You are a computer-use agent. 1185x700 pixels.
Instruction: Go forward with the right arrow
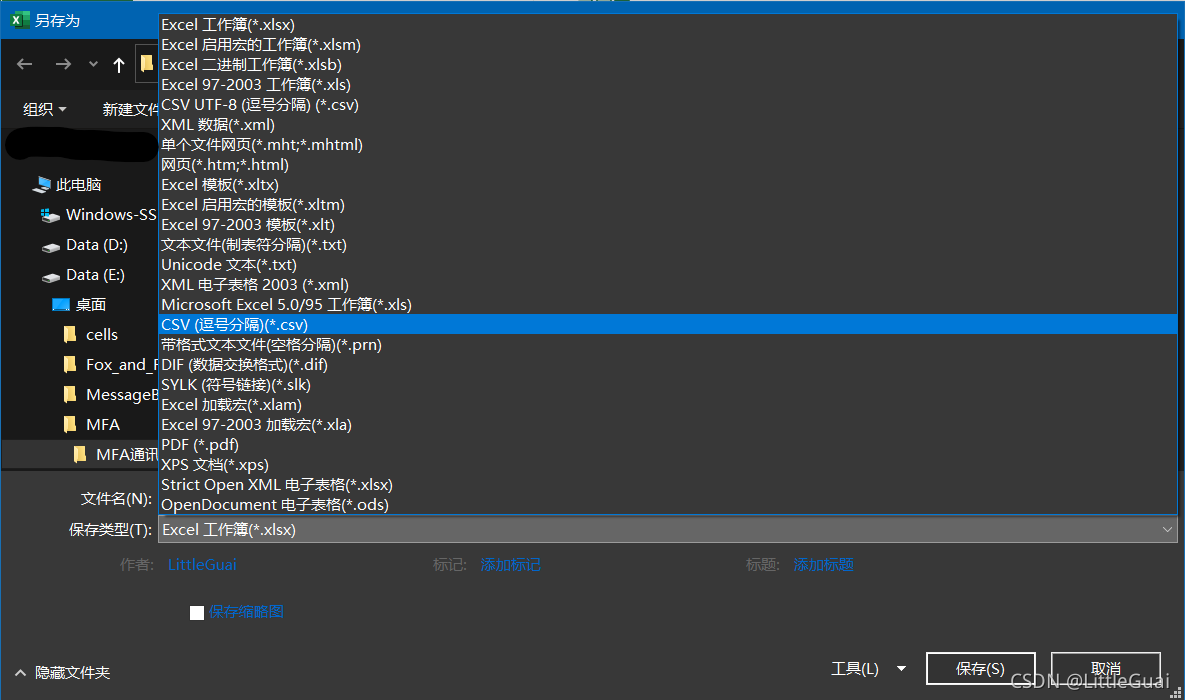63,64
